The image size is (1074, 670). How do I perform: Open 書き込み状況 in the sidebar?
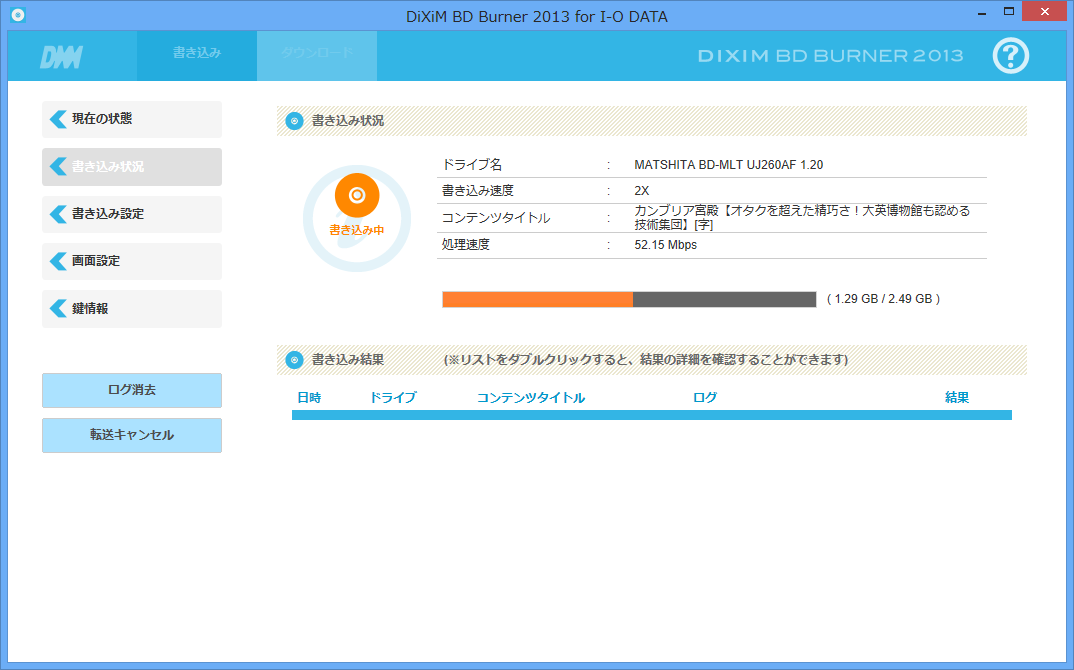[x=132, y=167]
